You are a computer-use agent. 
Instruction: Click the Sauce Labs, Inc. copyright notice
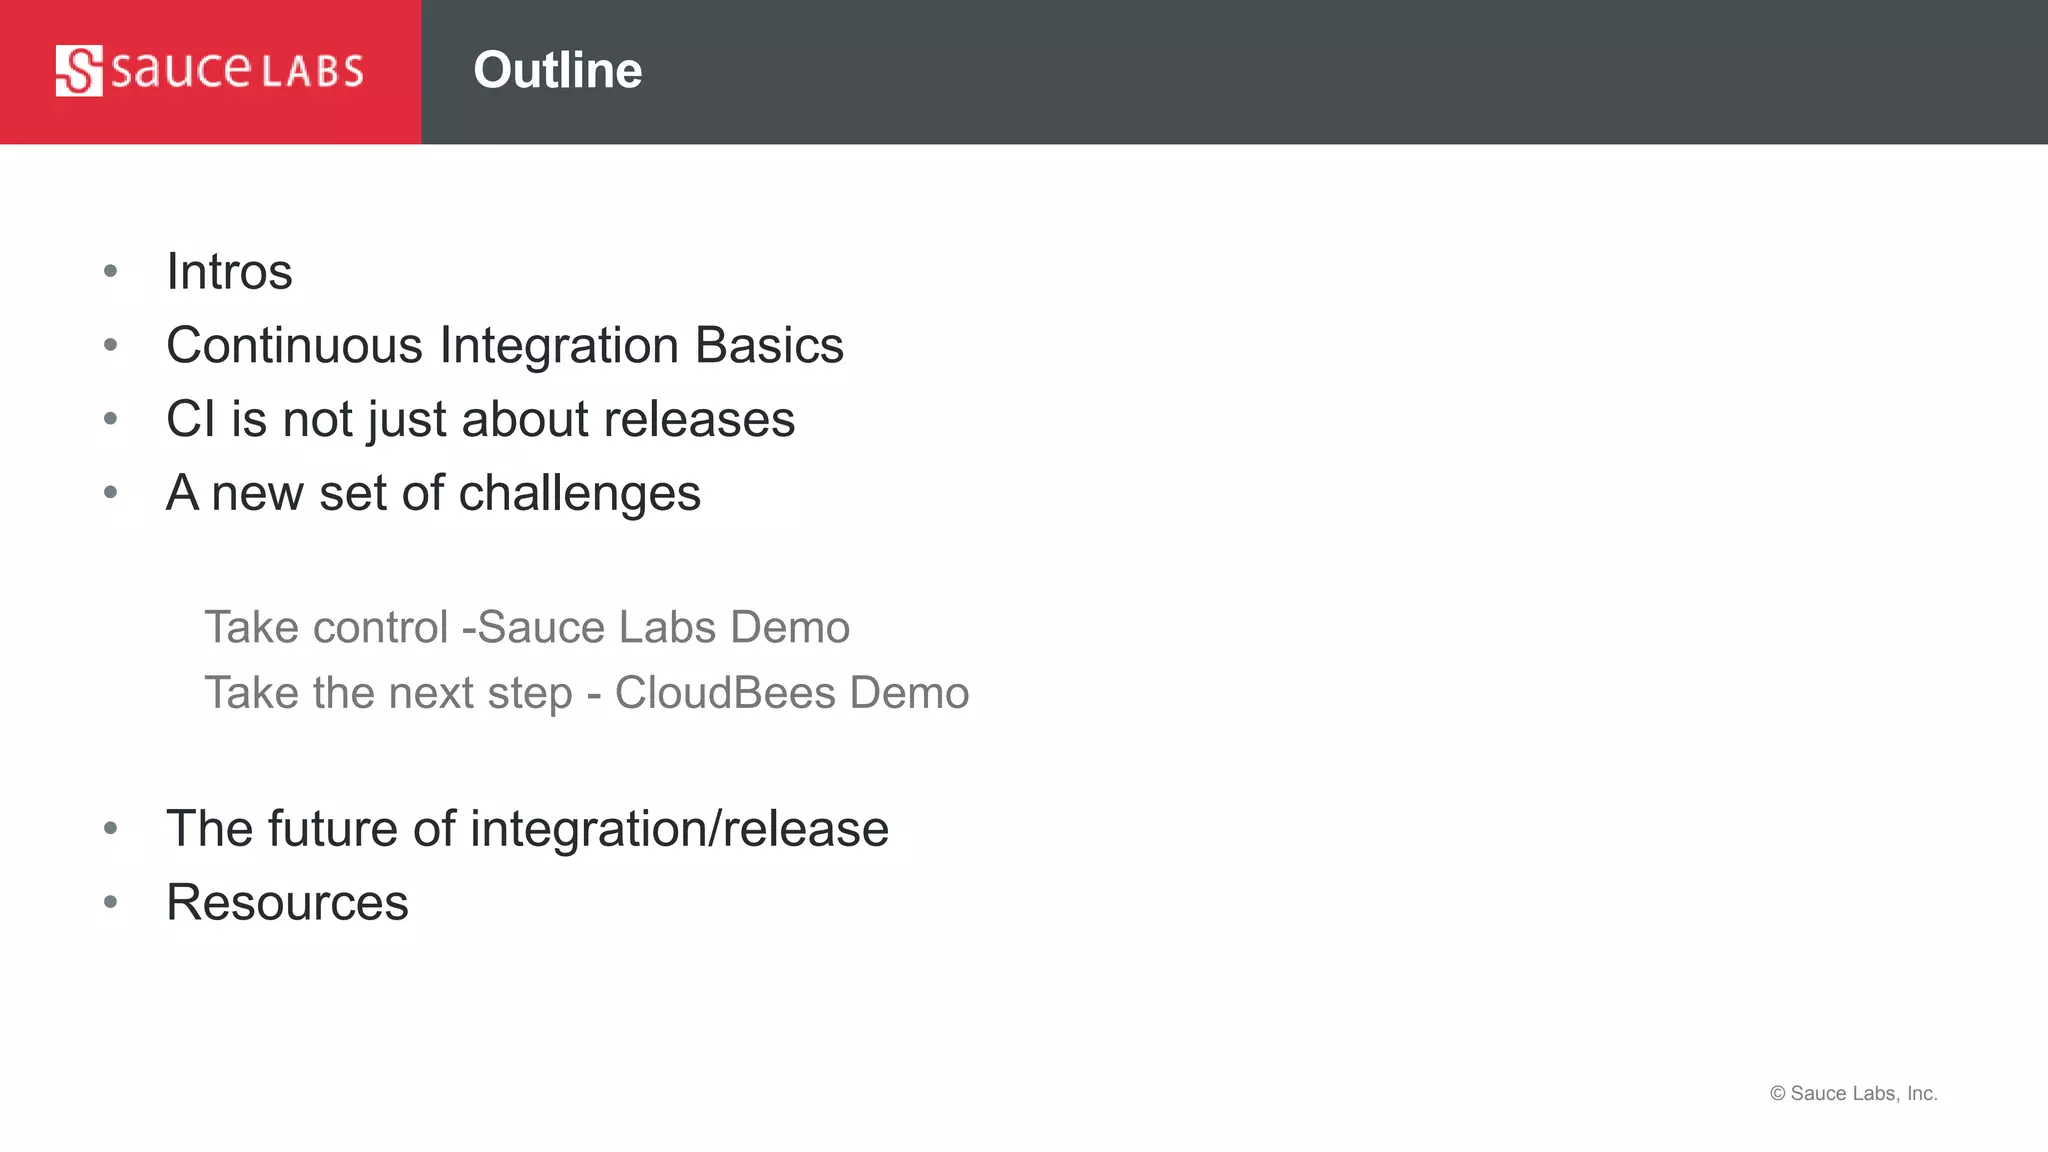click(x=1853, y=1093)
